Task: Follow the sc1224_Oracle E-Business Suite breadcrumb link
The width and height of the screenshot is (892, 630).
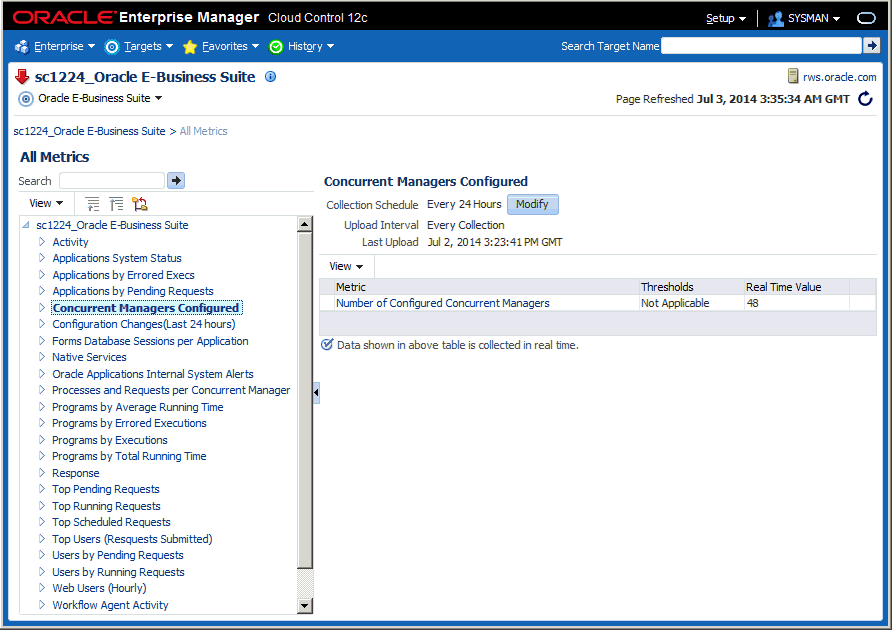Action: click(x=89, y=131)
